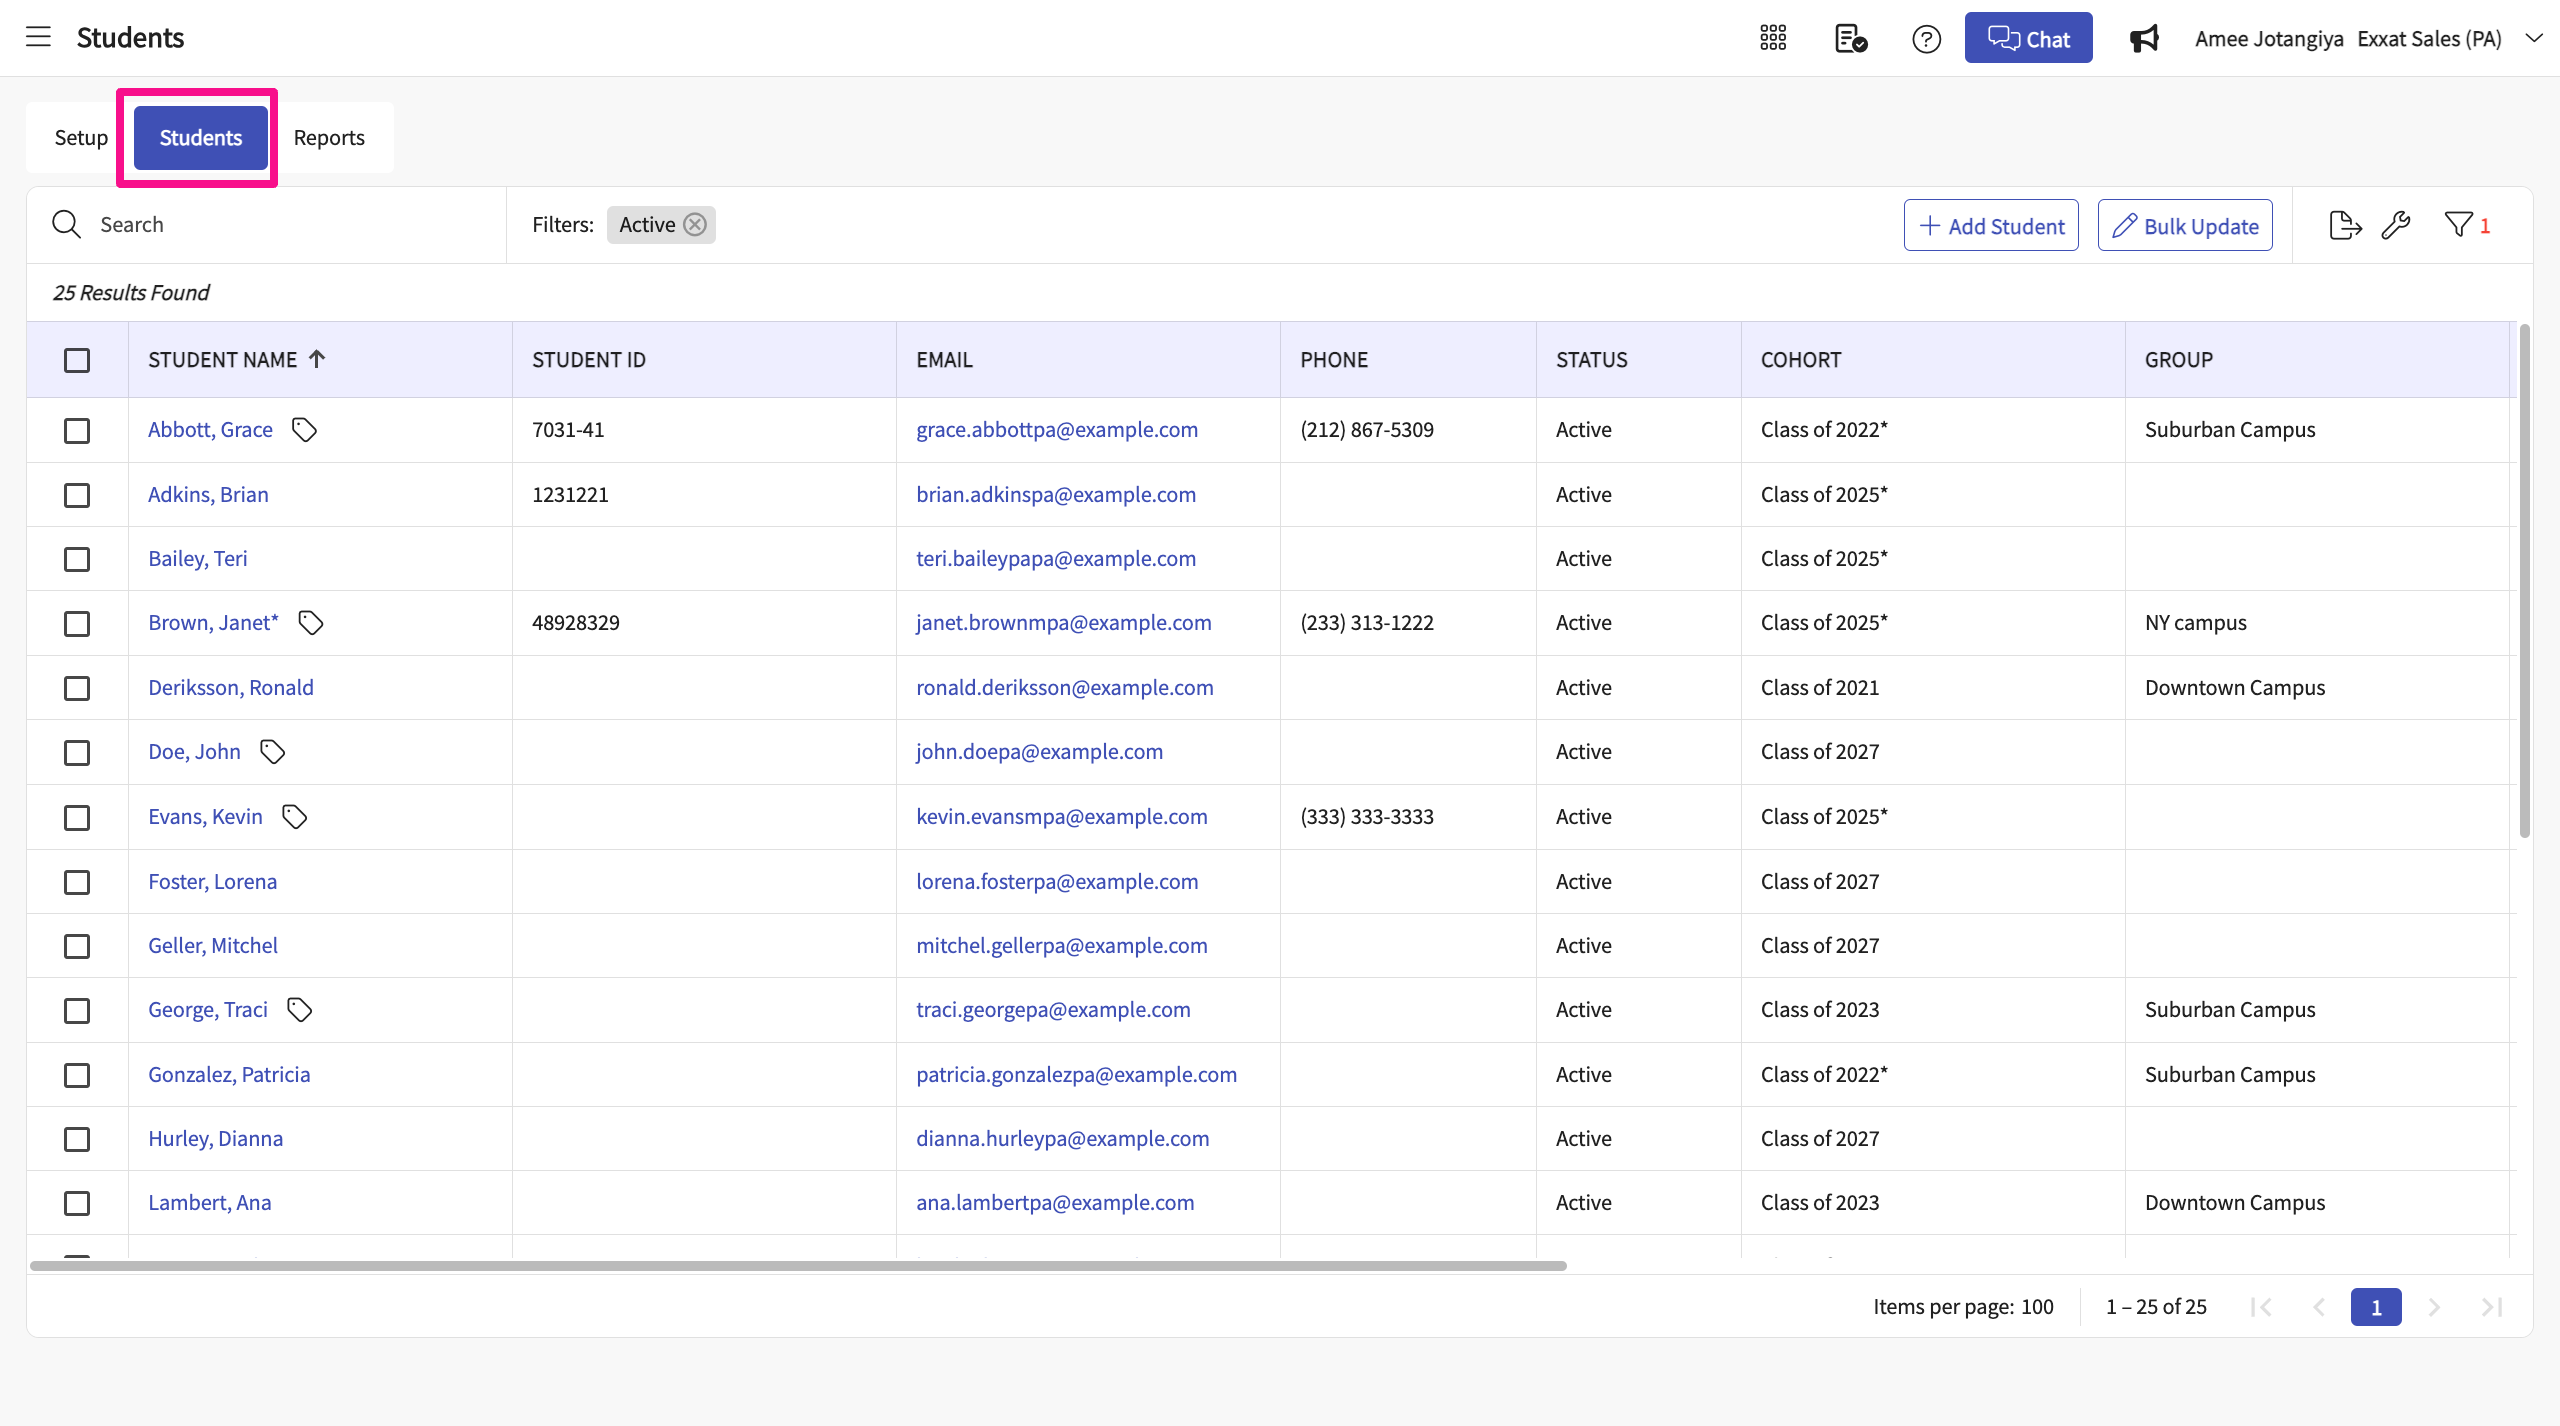Switch to the Reports tab
The height and width of the screenshot is (1426, 2560).
[x=329, y=138]
